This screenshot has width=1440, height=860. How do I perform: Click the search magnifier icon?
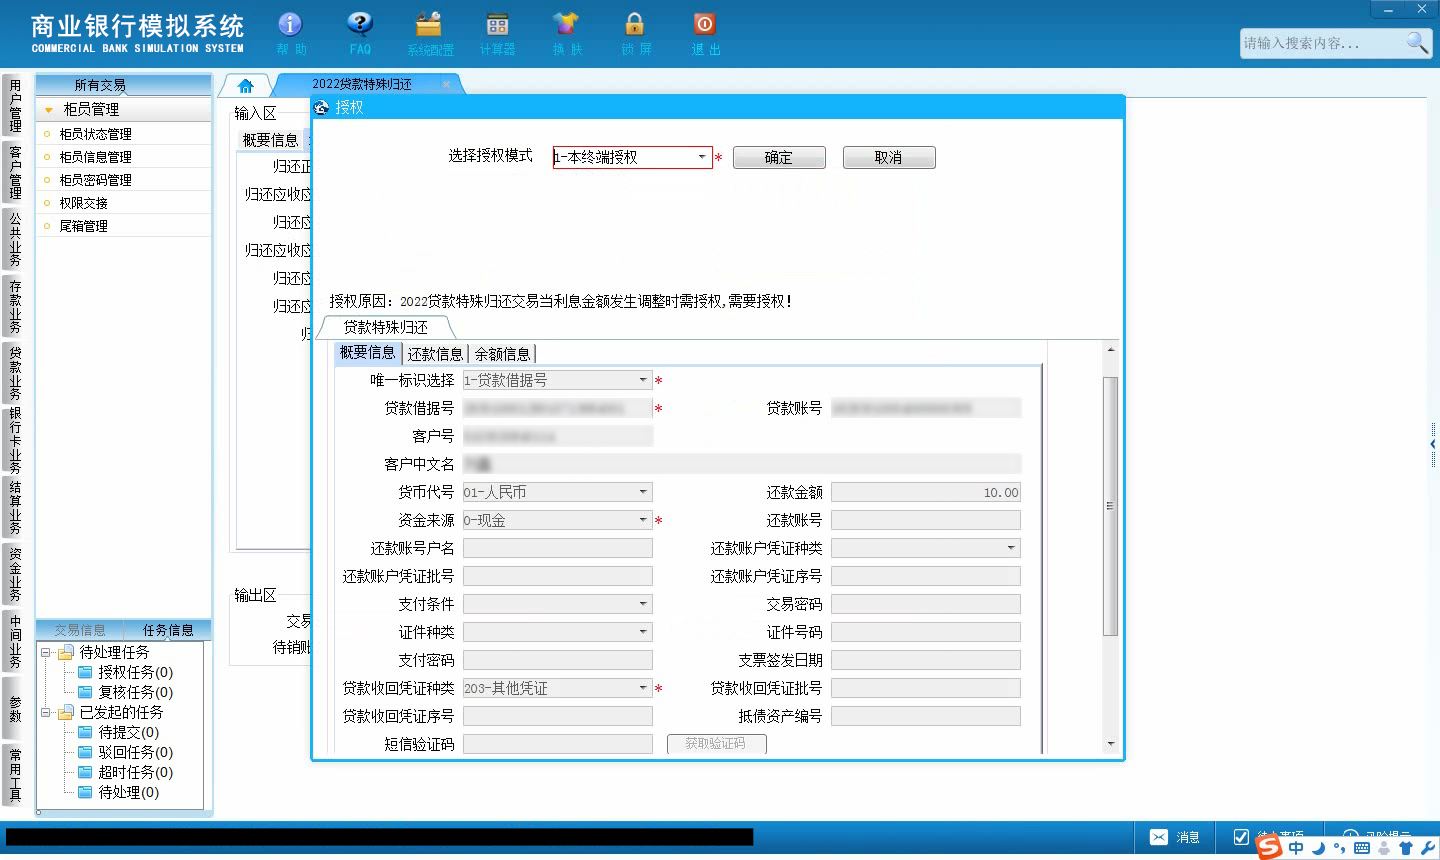[x=1417, y=42]
